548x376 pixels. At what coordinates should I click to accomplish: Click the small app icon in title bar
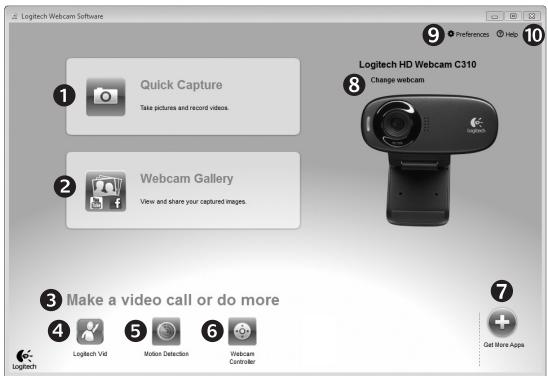(x=14, y=16)
